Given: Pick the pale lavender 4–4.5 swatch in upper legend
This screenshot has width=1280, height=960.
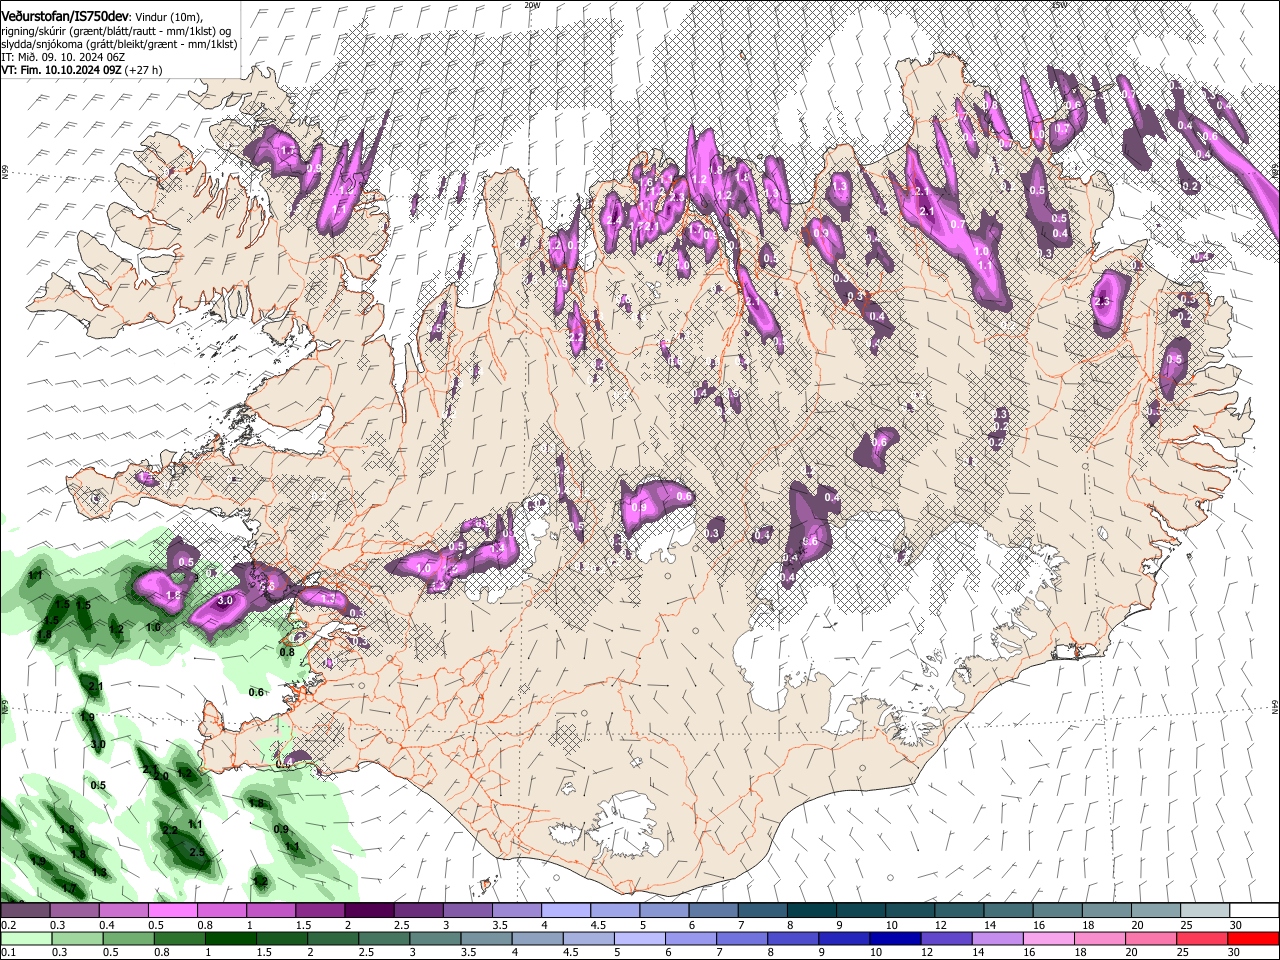Looking at the screenshot, I should coord(566,911).
